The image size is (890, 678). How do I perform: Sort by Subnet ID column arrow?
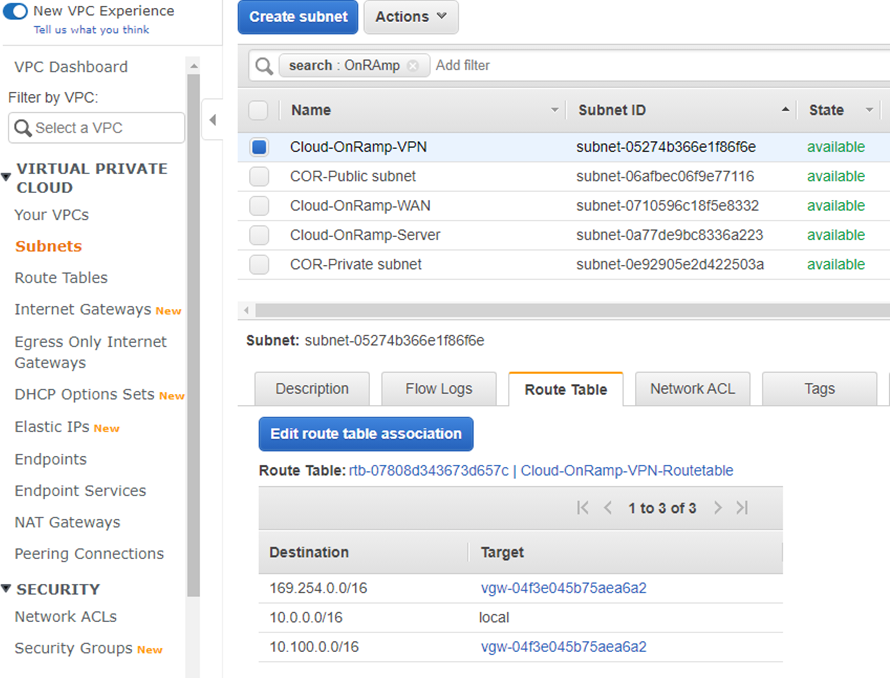tap(785, 110)
